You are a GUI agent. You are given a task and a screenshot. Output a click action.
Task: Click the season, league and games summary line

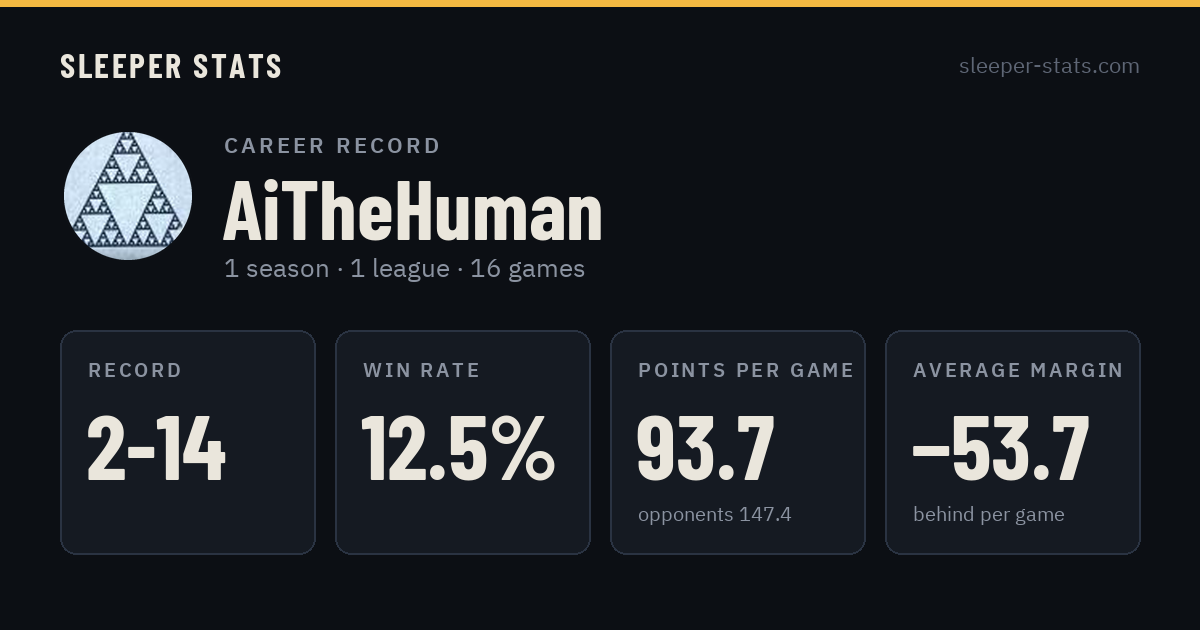point(404,269)
